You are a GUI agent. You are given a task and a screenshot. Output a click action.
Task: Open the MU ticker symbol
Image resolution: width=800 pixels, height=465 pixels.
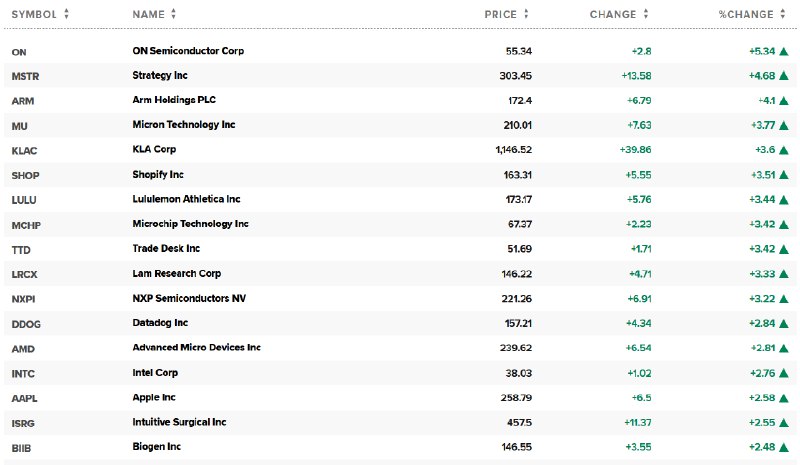pos(19,126)
